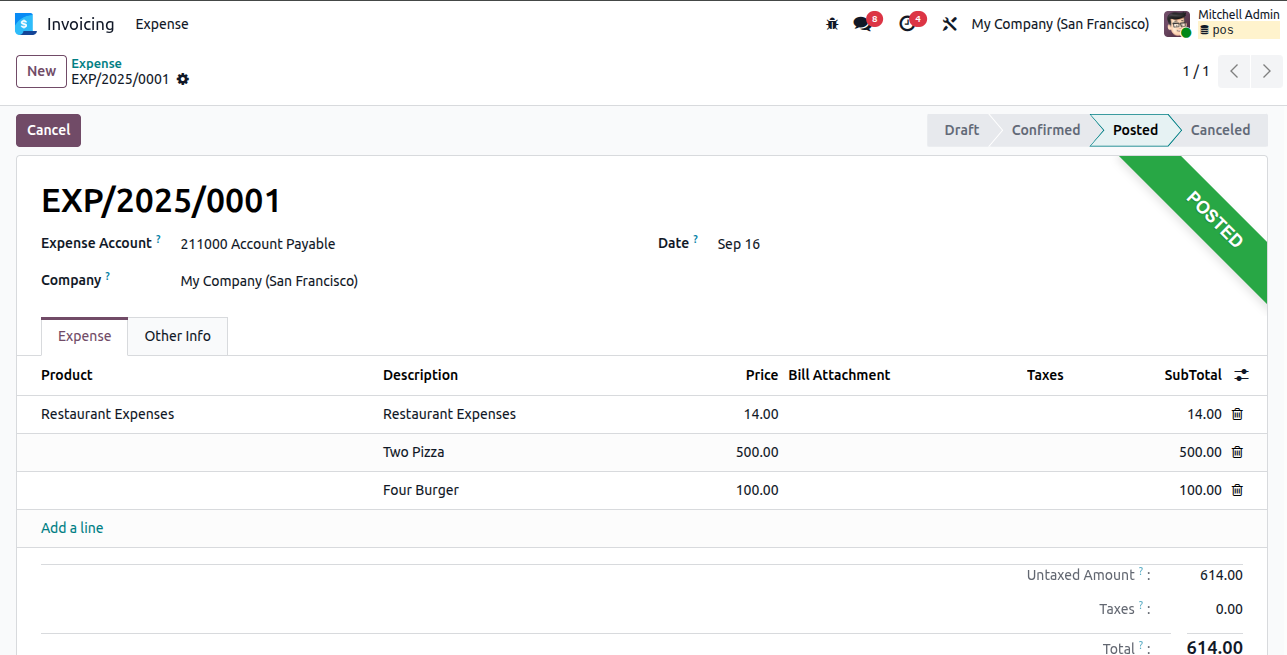Click the Restaurant Expenses description cell

pyautogui.click(x=449, y=414)
